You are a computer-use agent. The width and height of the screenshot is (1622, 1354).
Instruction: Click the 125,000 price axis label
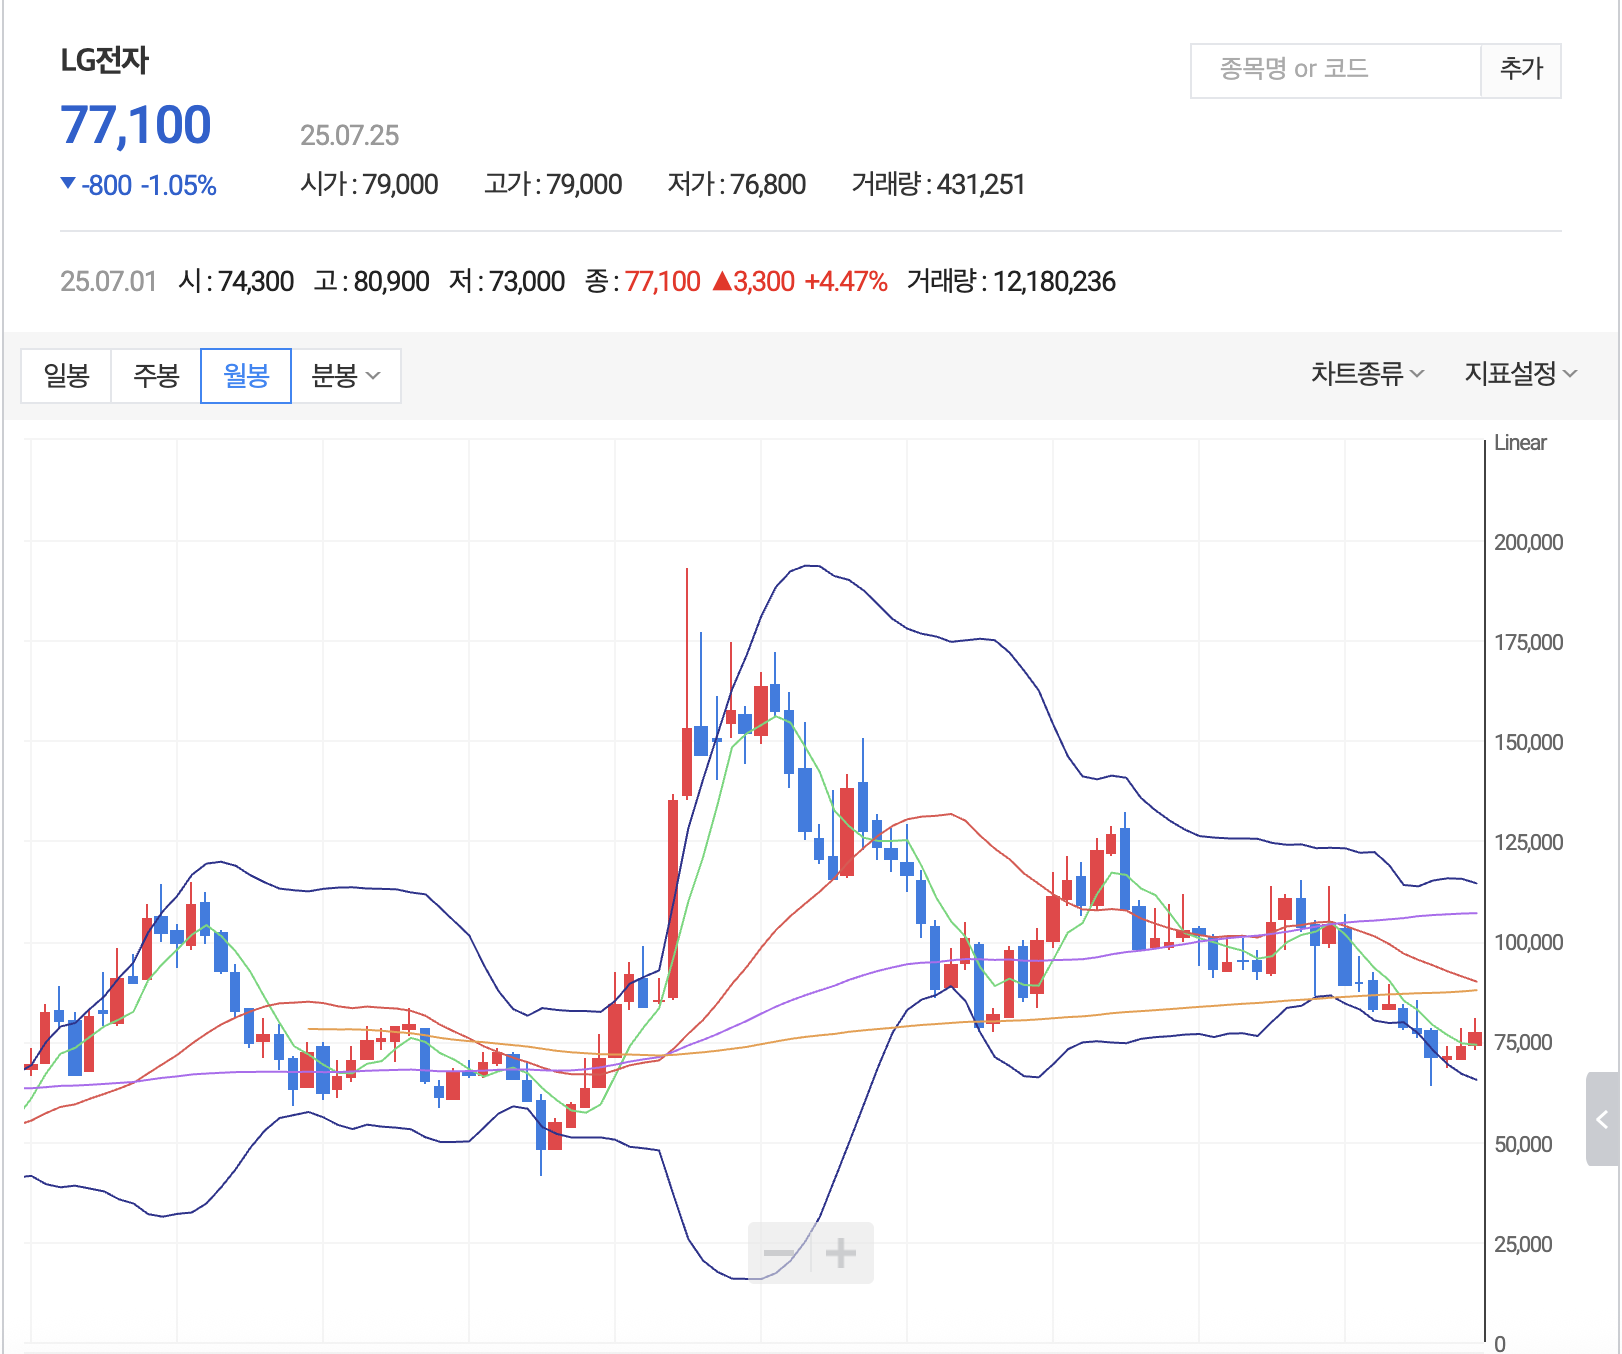[1528, 843]
